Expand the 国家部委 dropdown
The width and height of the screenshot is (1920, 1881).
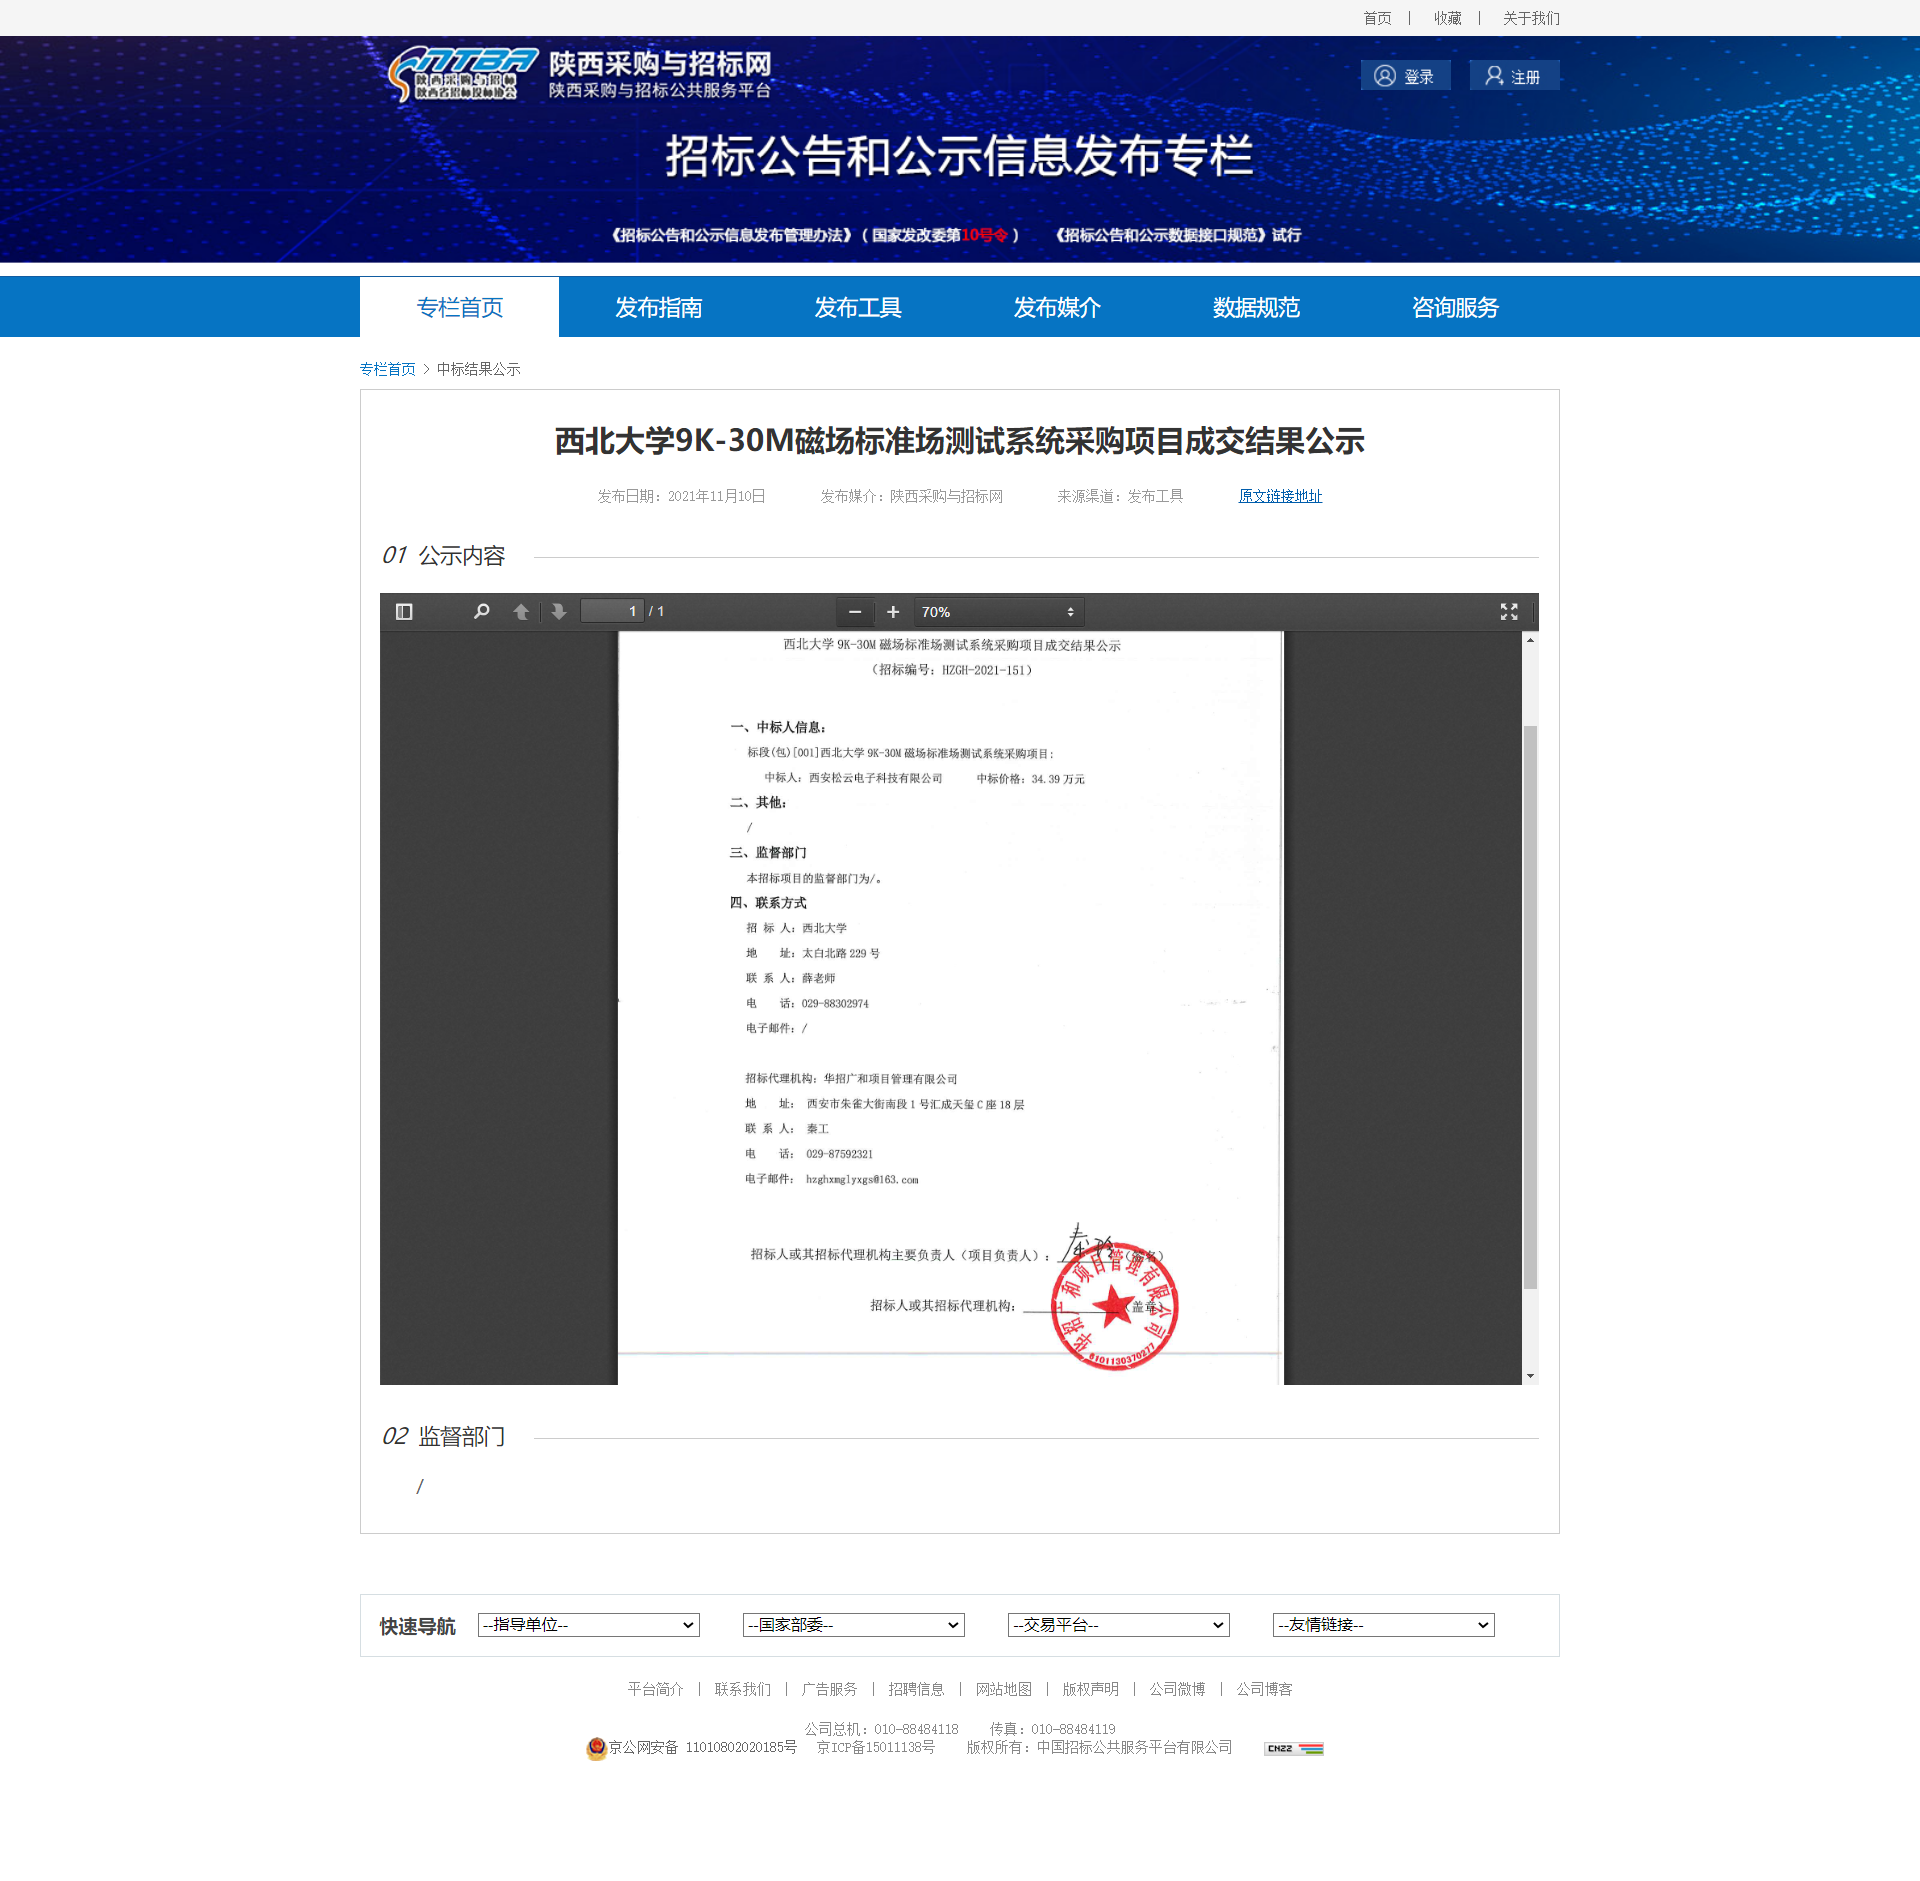pyautogui.click(x=853, y=1625)
